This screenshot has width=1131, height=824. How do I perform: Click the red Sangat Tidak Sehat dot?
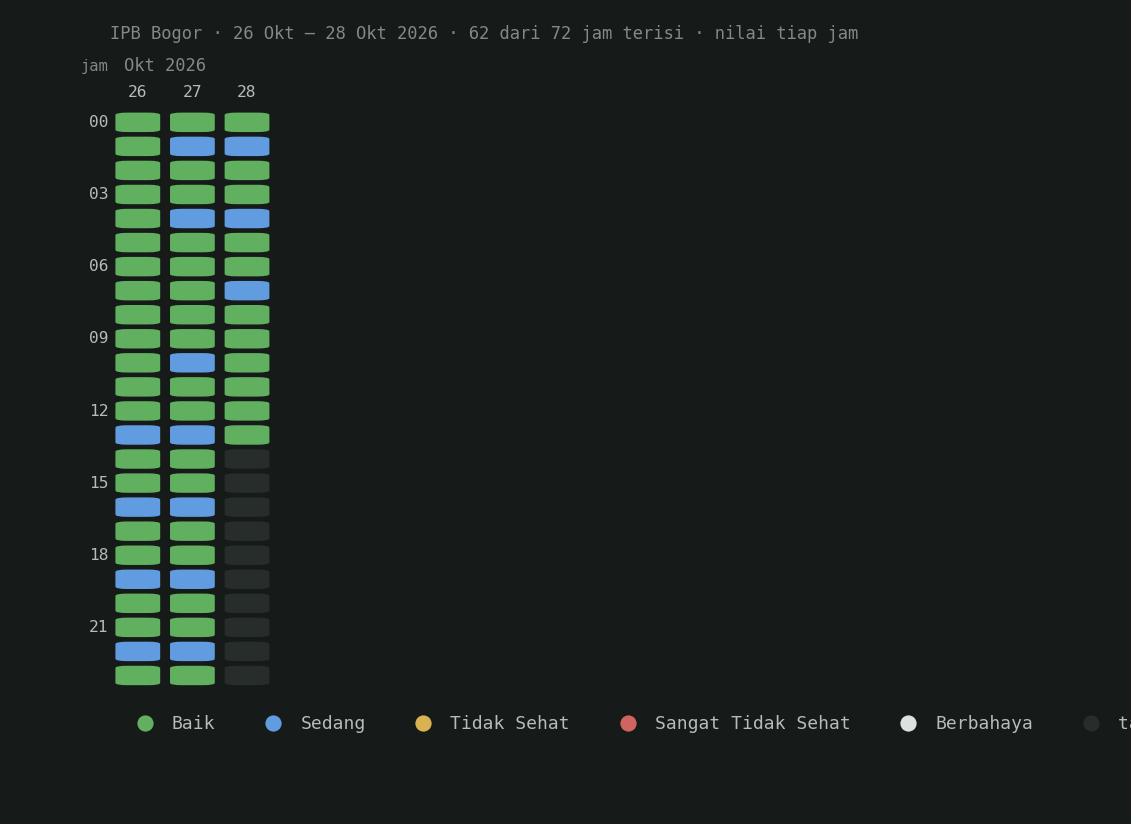pyautogui.click(x=628, y=724)
